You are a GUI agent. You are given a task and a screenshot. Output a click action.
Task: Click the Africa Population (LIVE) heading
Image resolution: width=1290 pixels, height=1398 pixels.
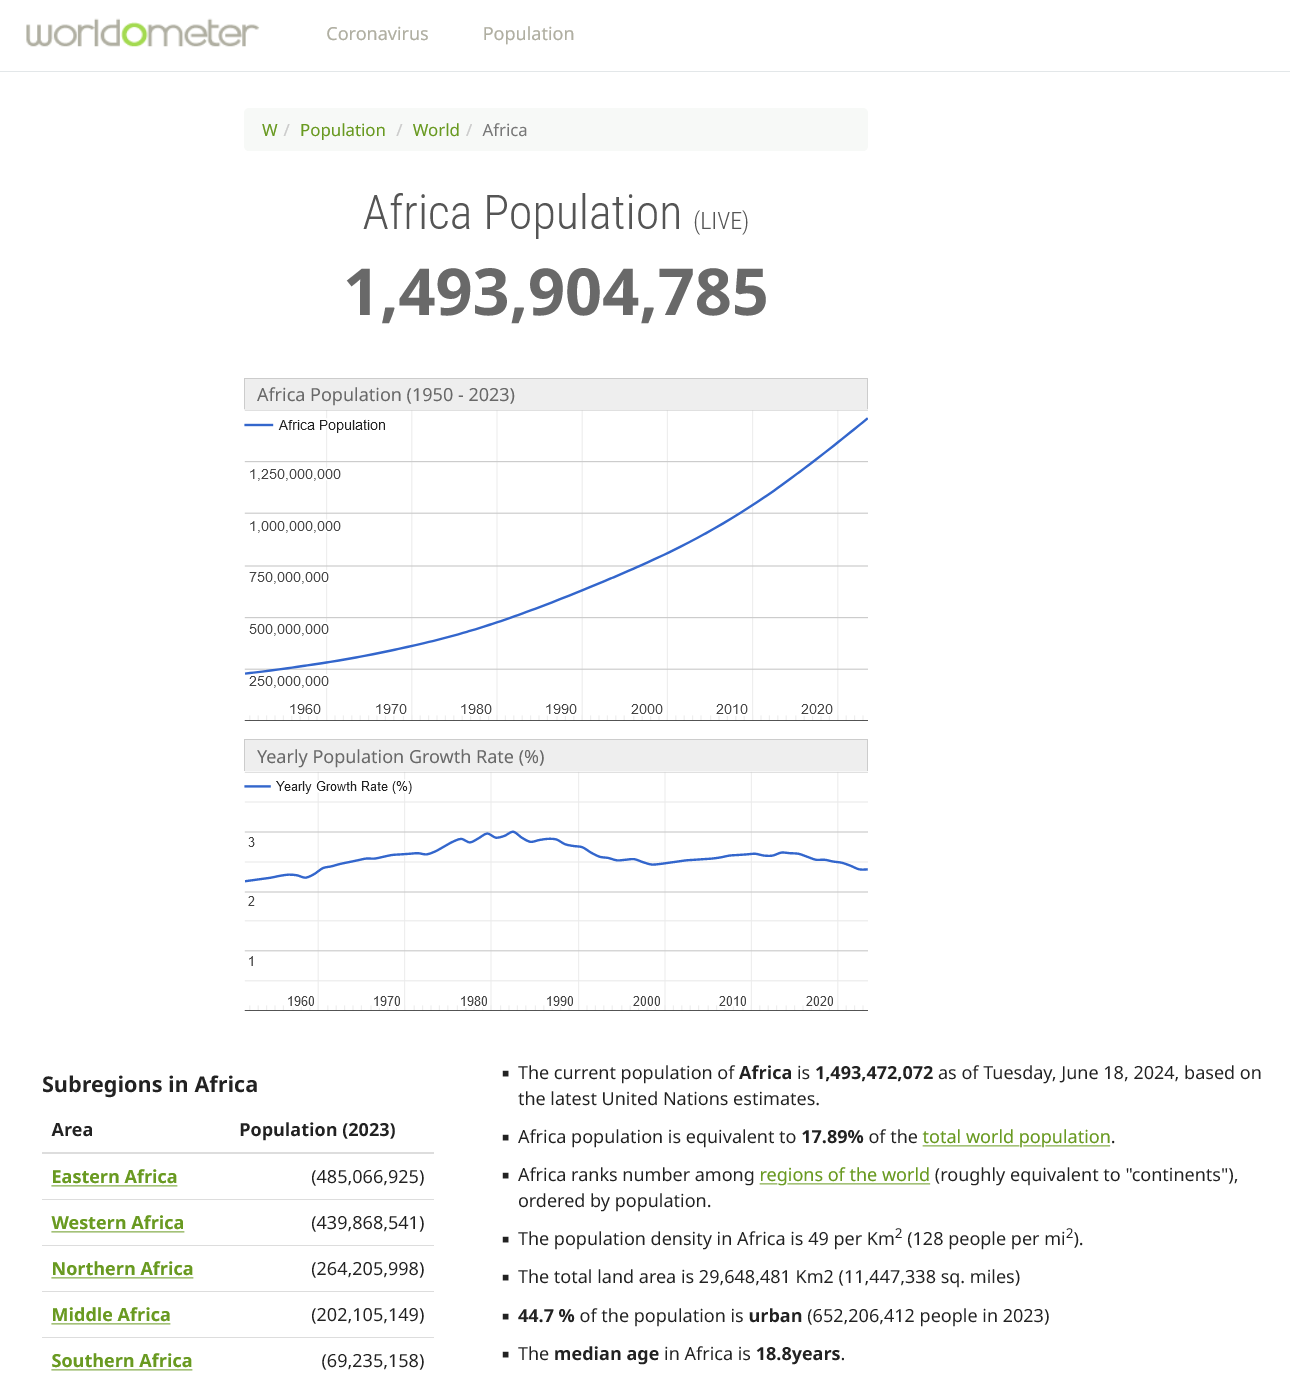[556, 213]
